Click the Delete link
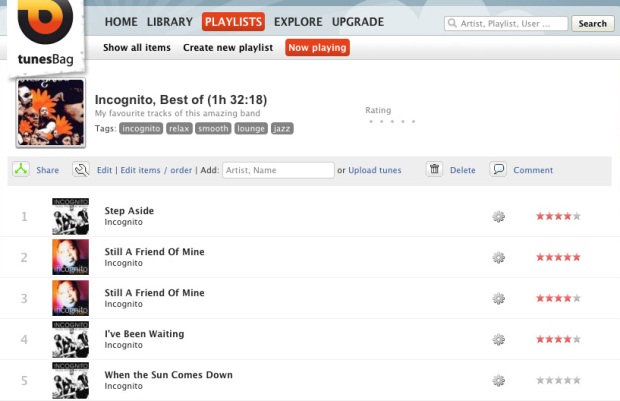Image resolution: width=620 pixels, height=401 pixels. click(x=462, y=170)
